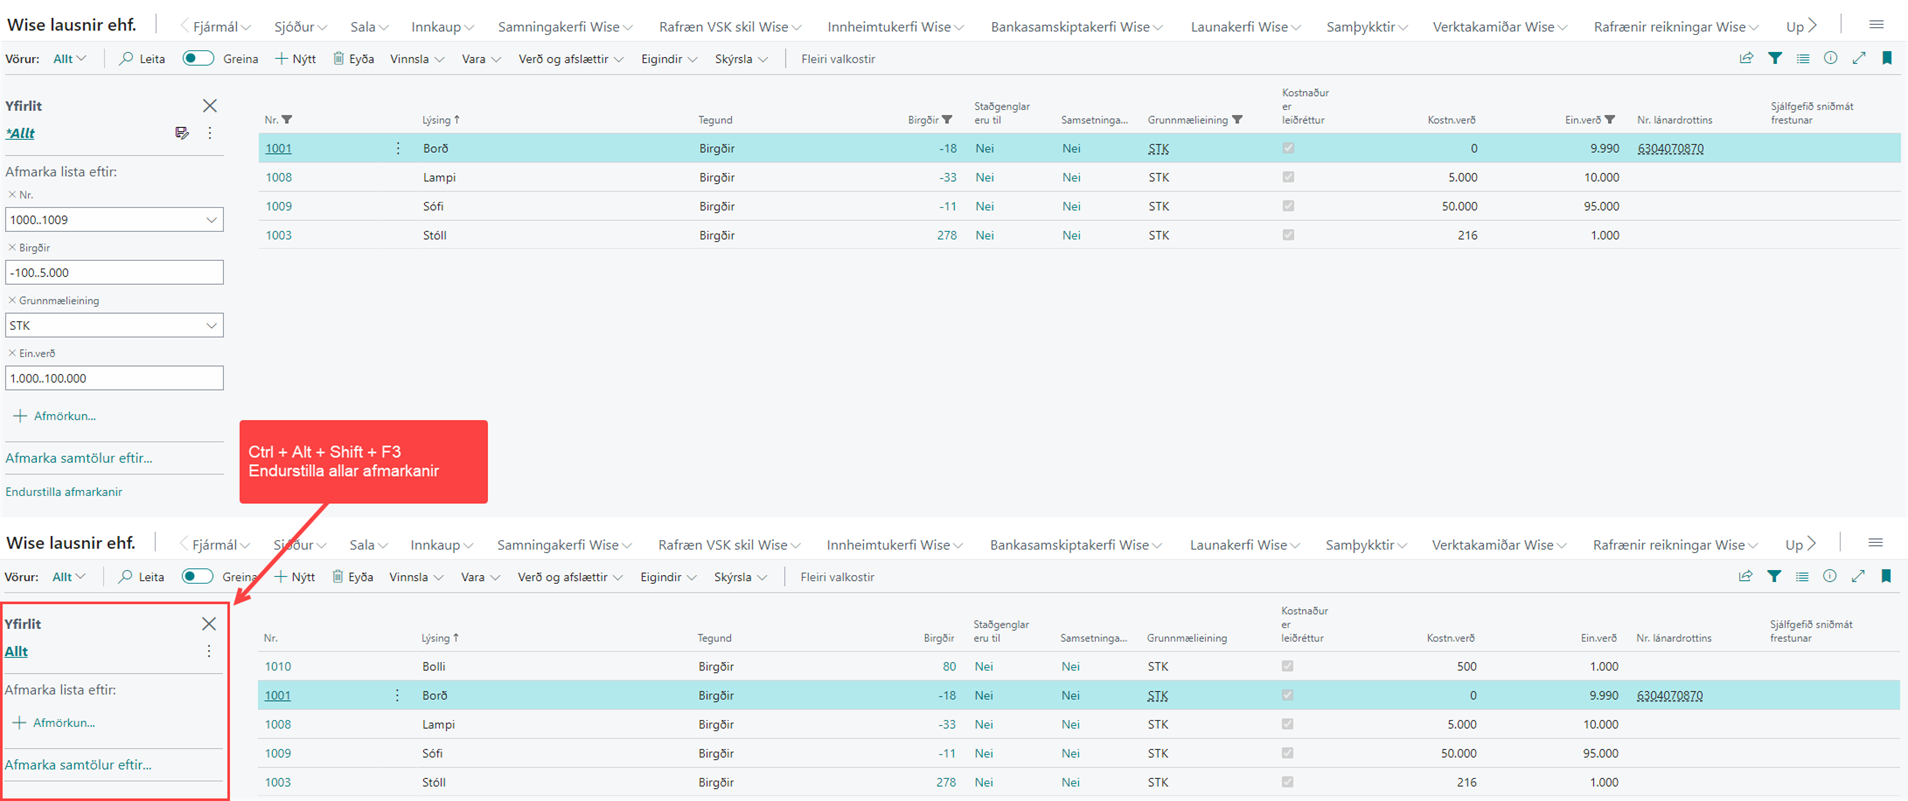Click the save filter icon beside *Allt

click(x=182, y=133)
